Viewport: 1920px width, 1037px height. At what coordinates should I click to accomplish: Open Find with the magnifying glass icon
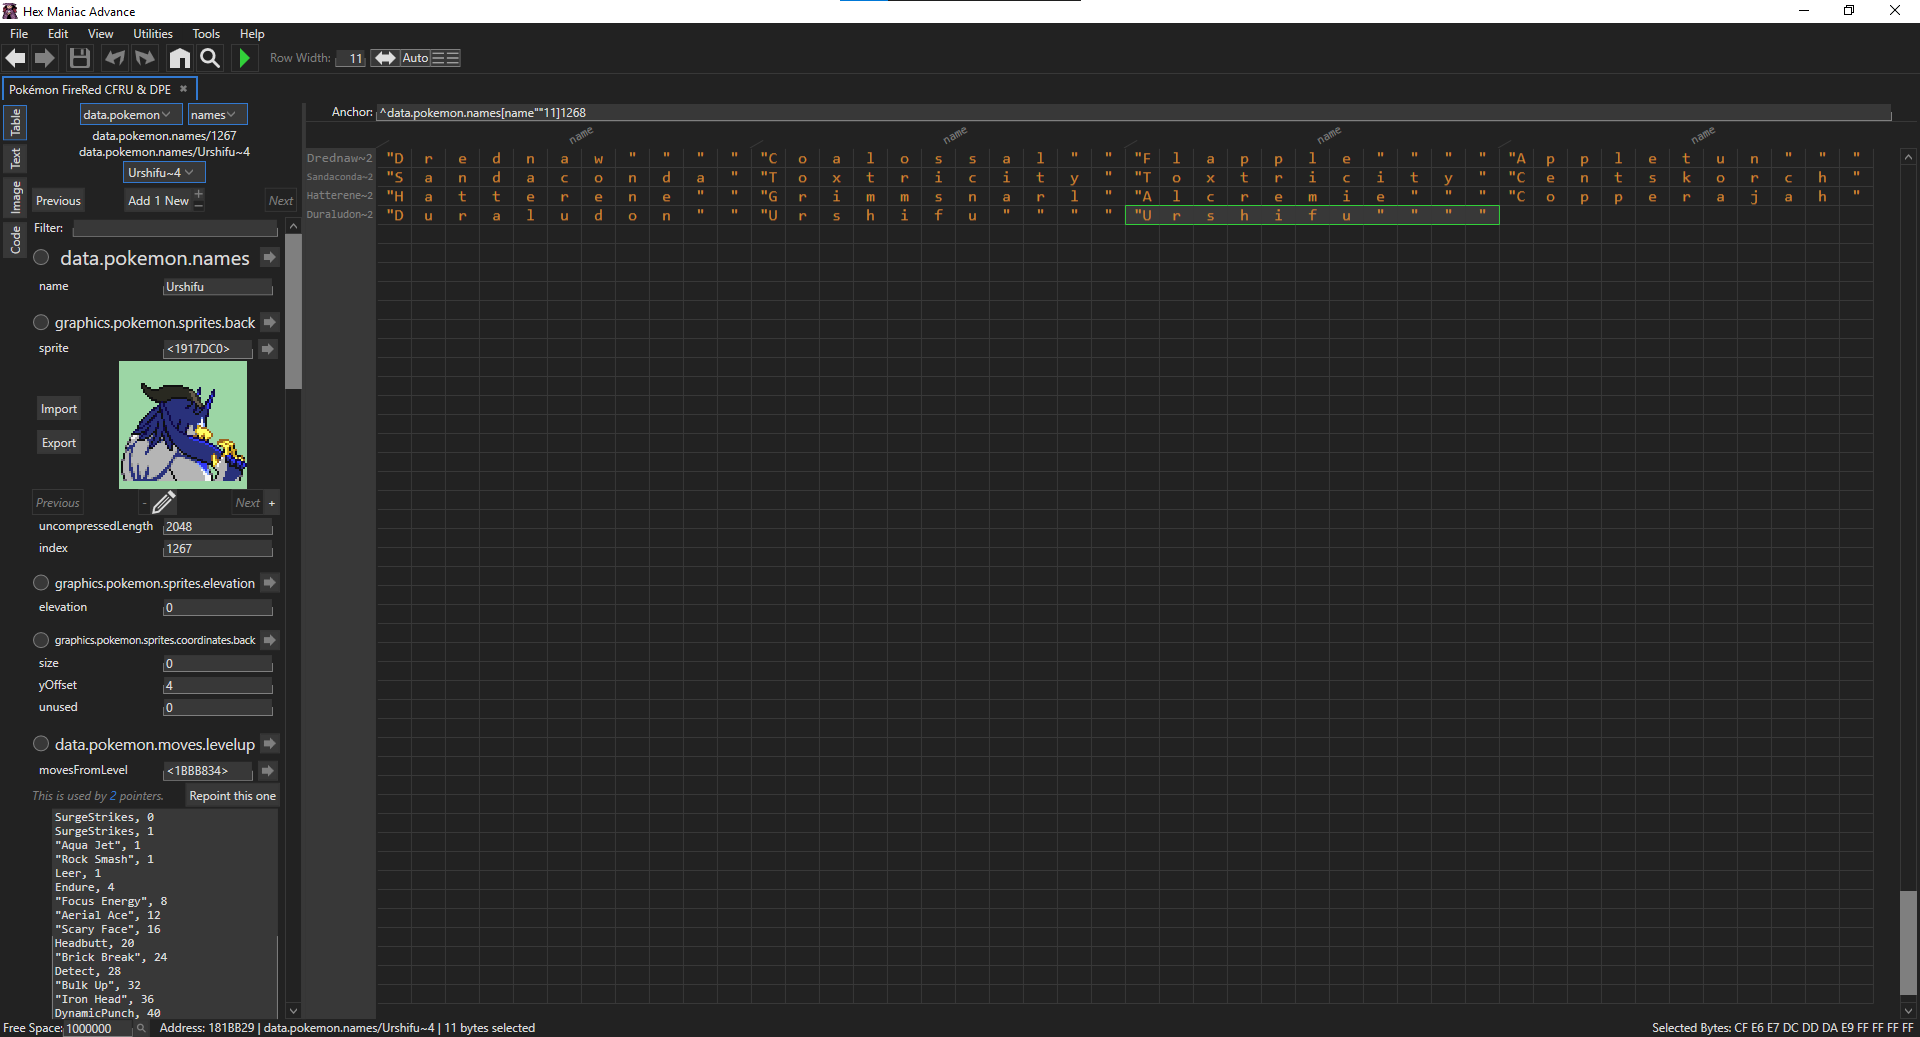click(x=210, y=58)
